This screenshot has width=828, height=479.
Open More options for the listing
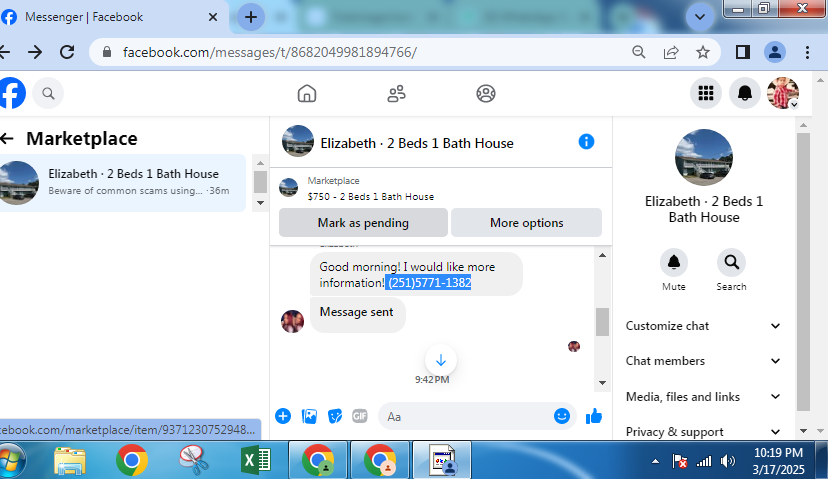click(x=526, y=223)
